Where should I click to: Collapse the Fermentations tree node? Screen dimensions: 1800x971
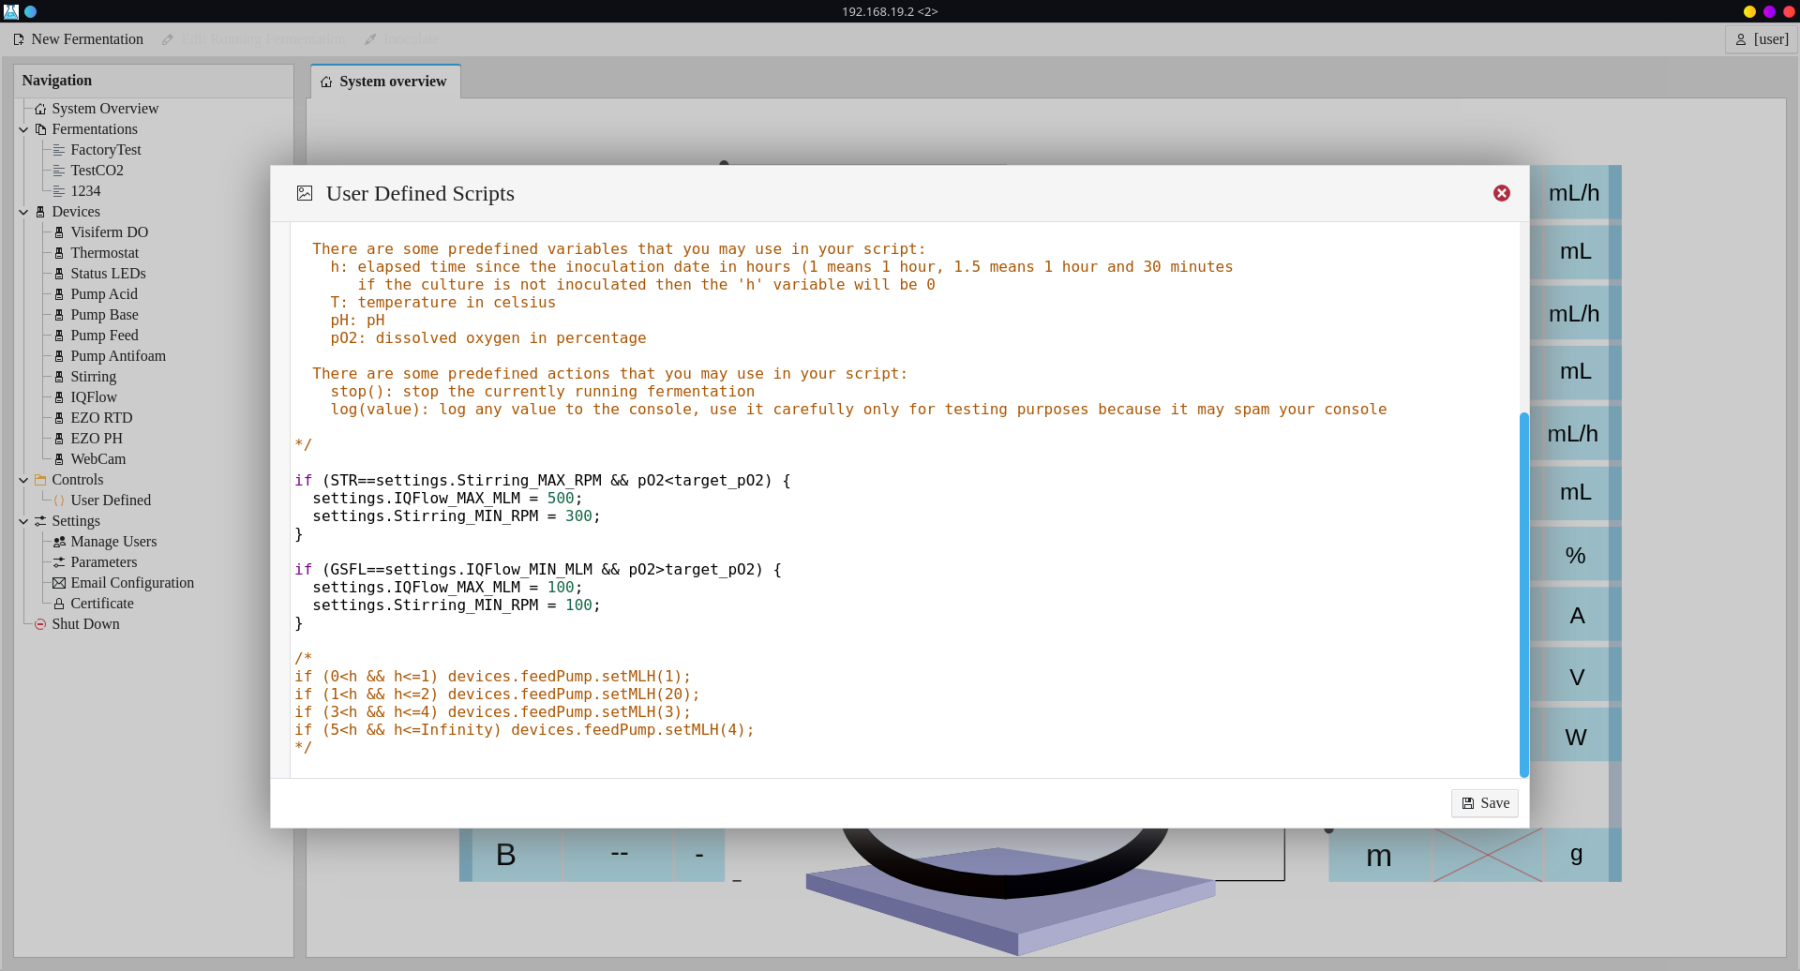(x=23, y=129)
